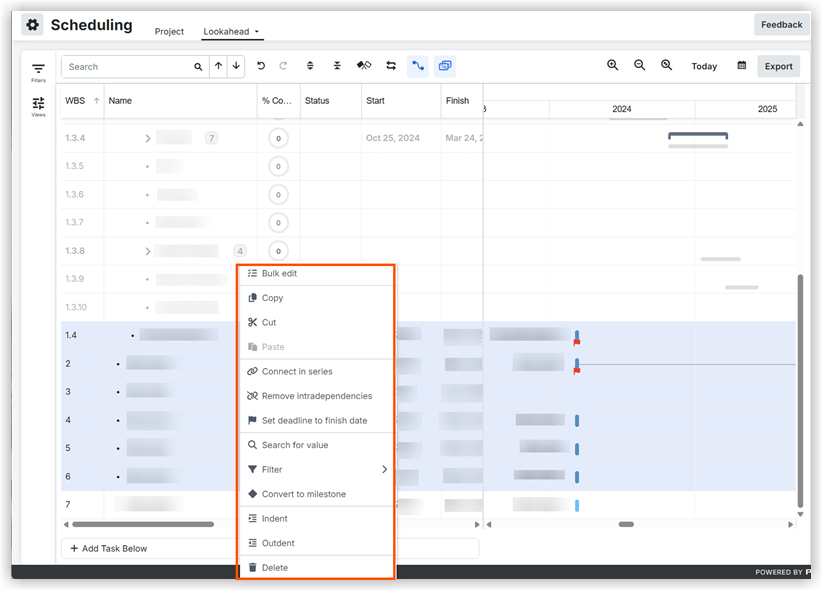The width and height of the screenshot is (823, 592).
Task: Open the Filter submenu
Action: tap(316, 469)
